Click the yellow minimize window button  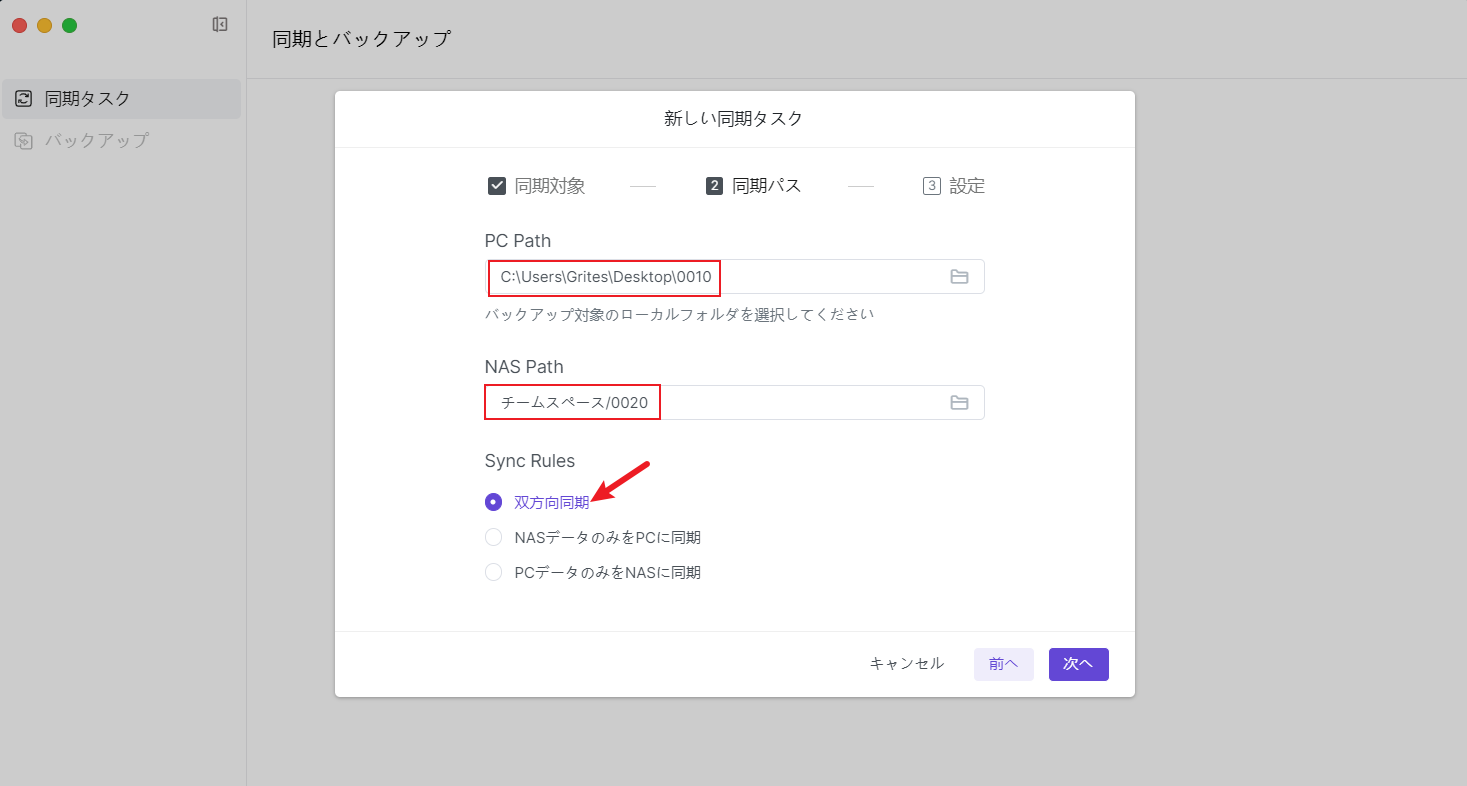pos(44,26)
